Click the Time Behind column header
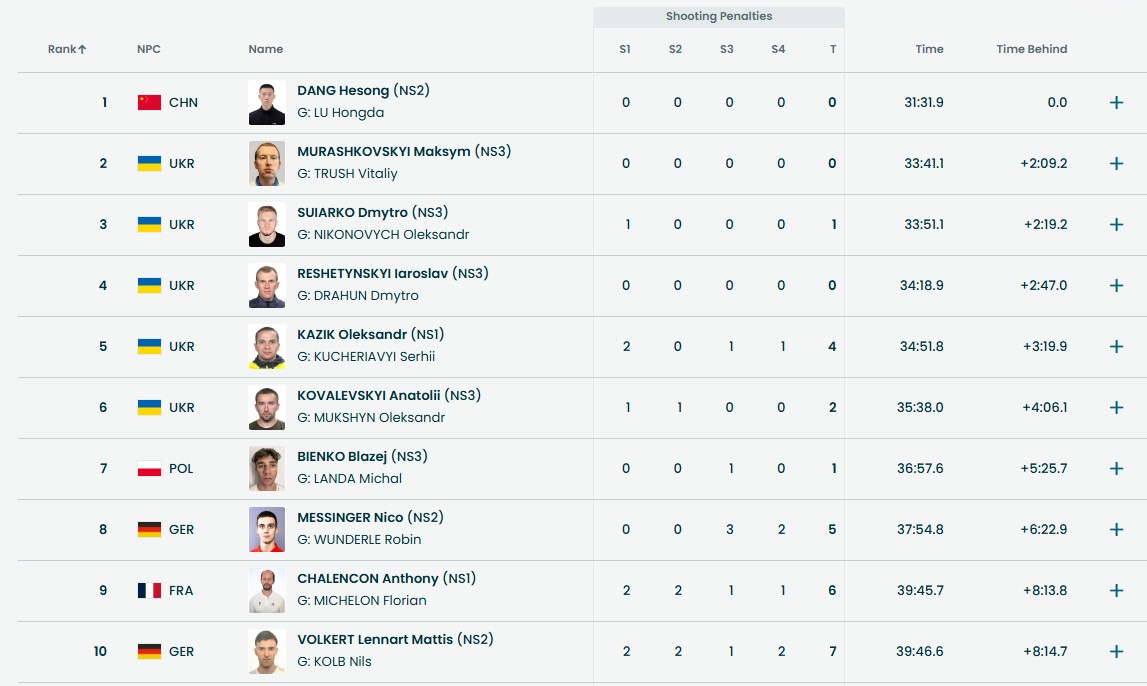This screenshot has width=1147, height=686. coord(1031,49)
